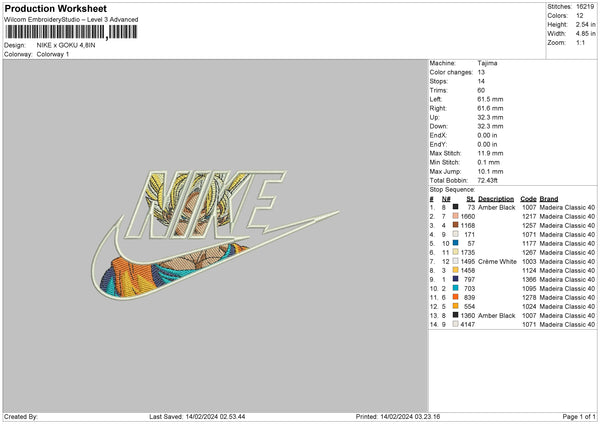Select the Stitches value 16219

pyautogui.click(x=585, y=7)
